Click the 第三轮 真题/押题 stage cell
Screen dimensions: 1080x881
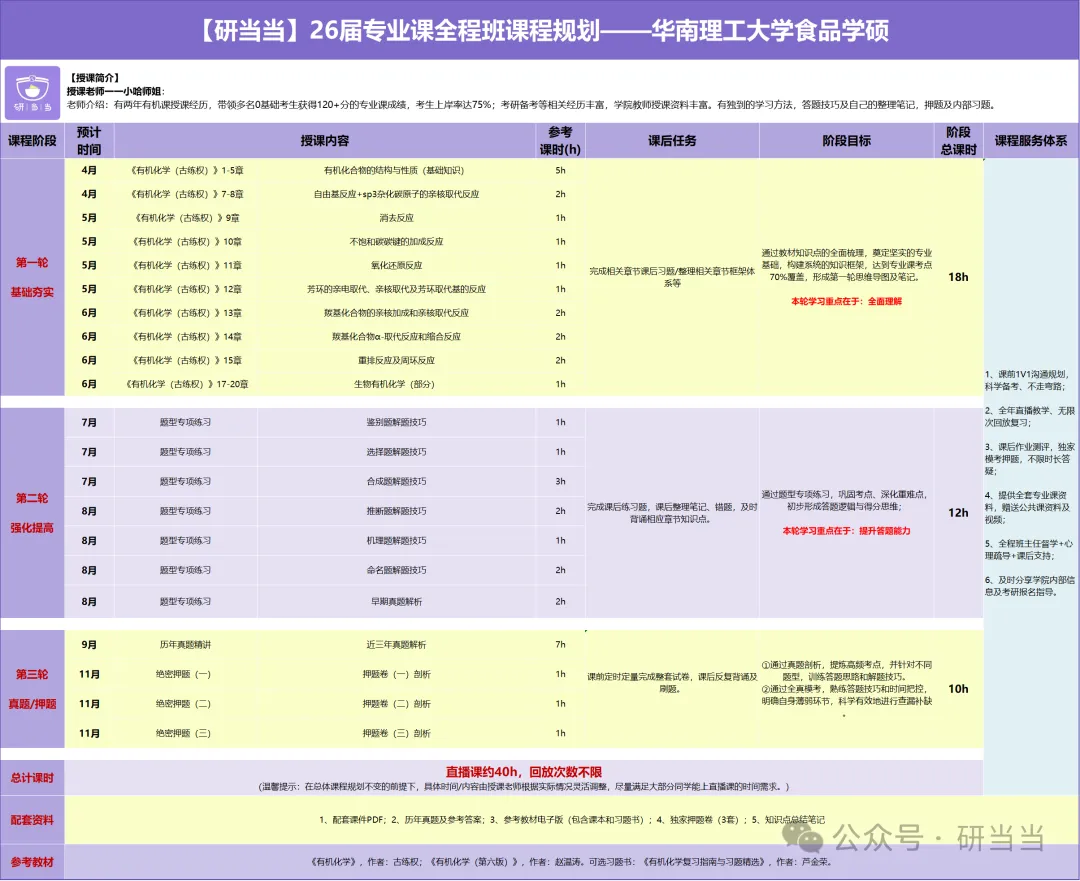click(32, 689)
